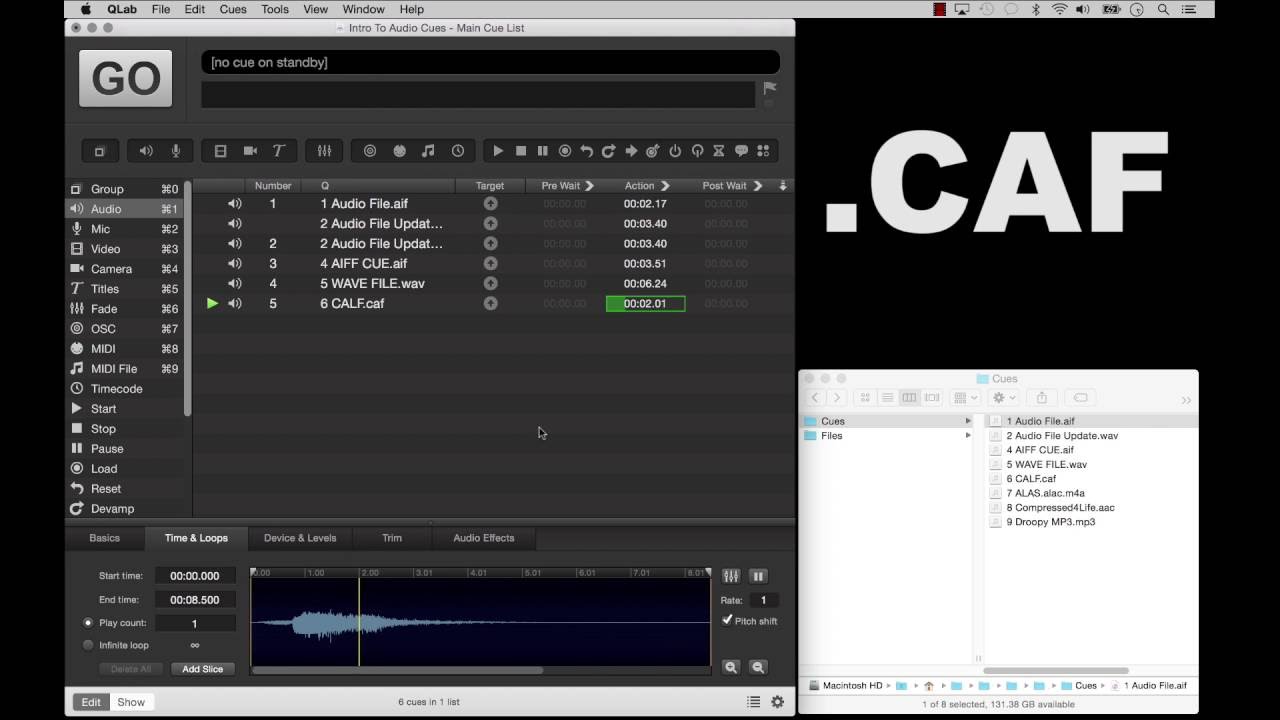Click the square Stop cue toolbar icon
The image size is (1280, 720).
point(521,151)
